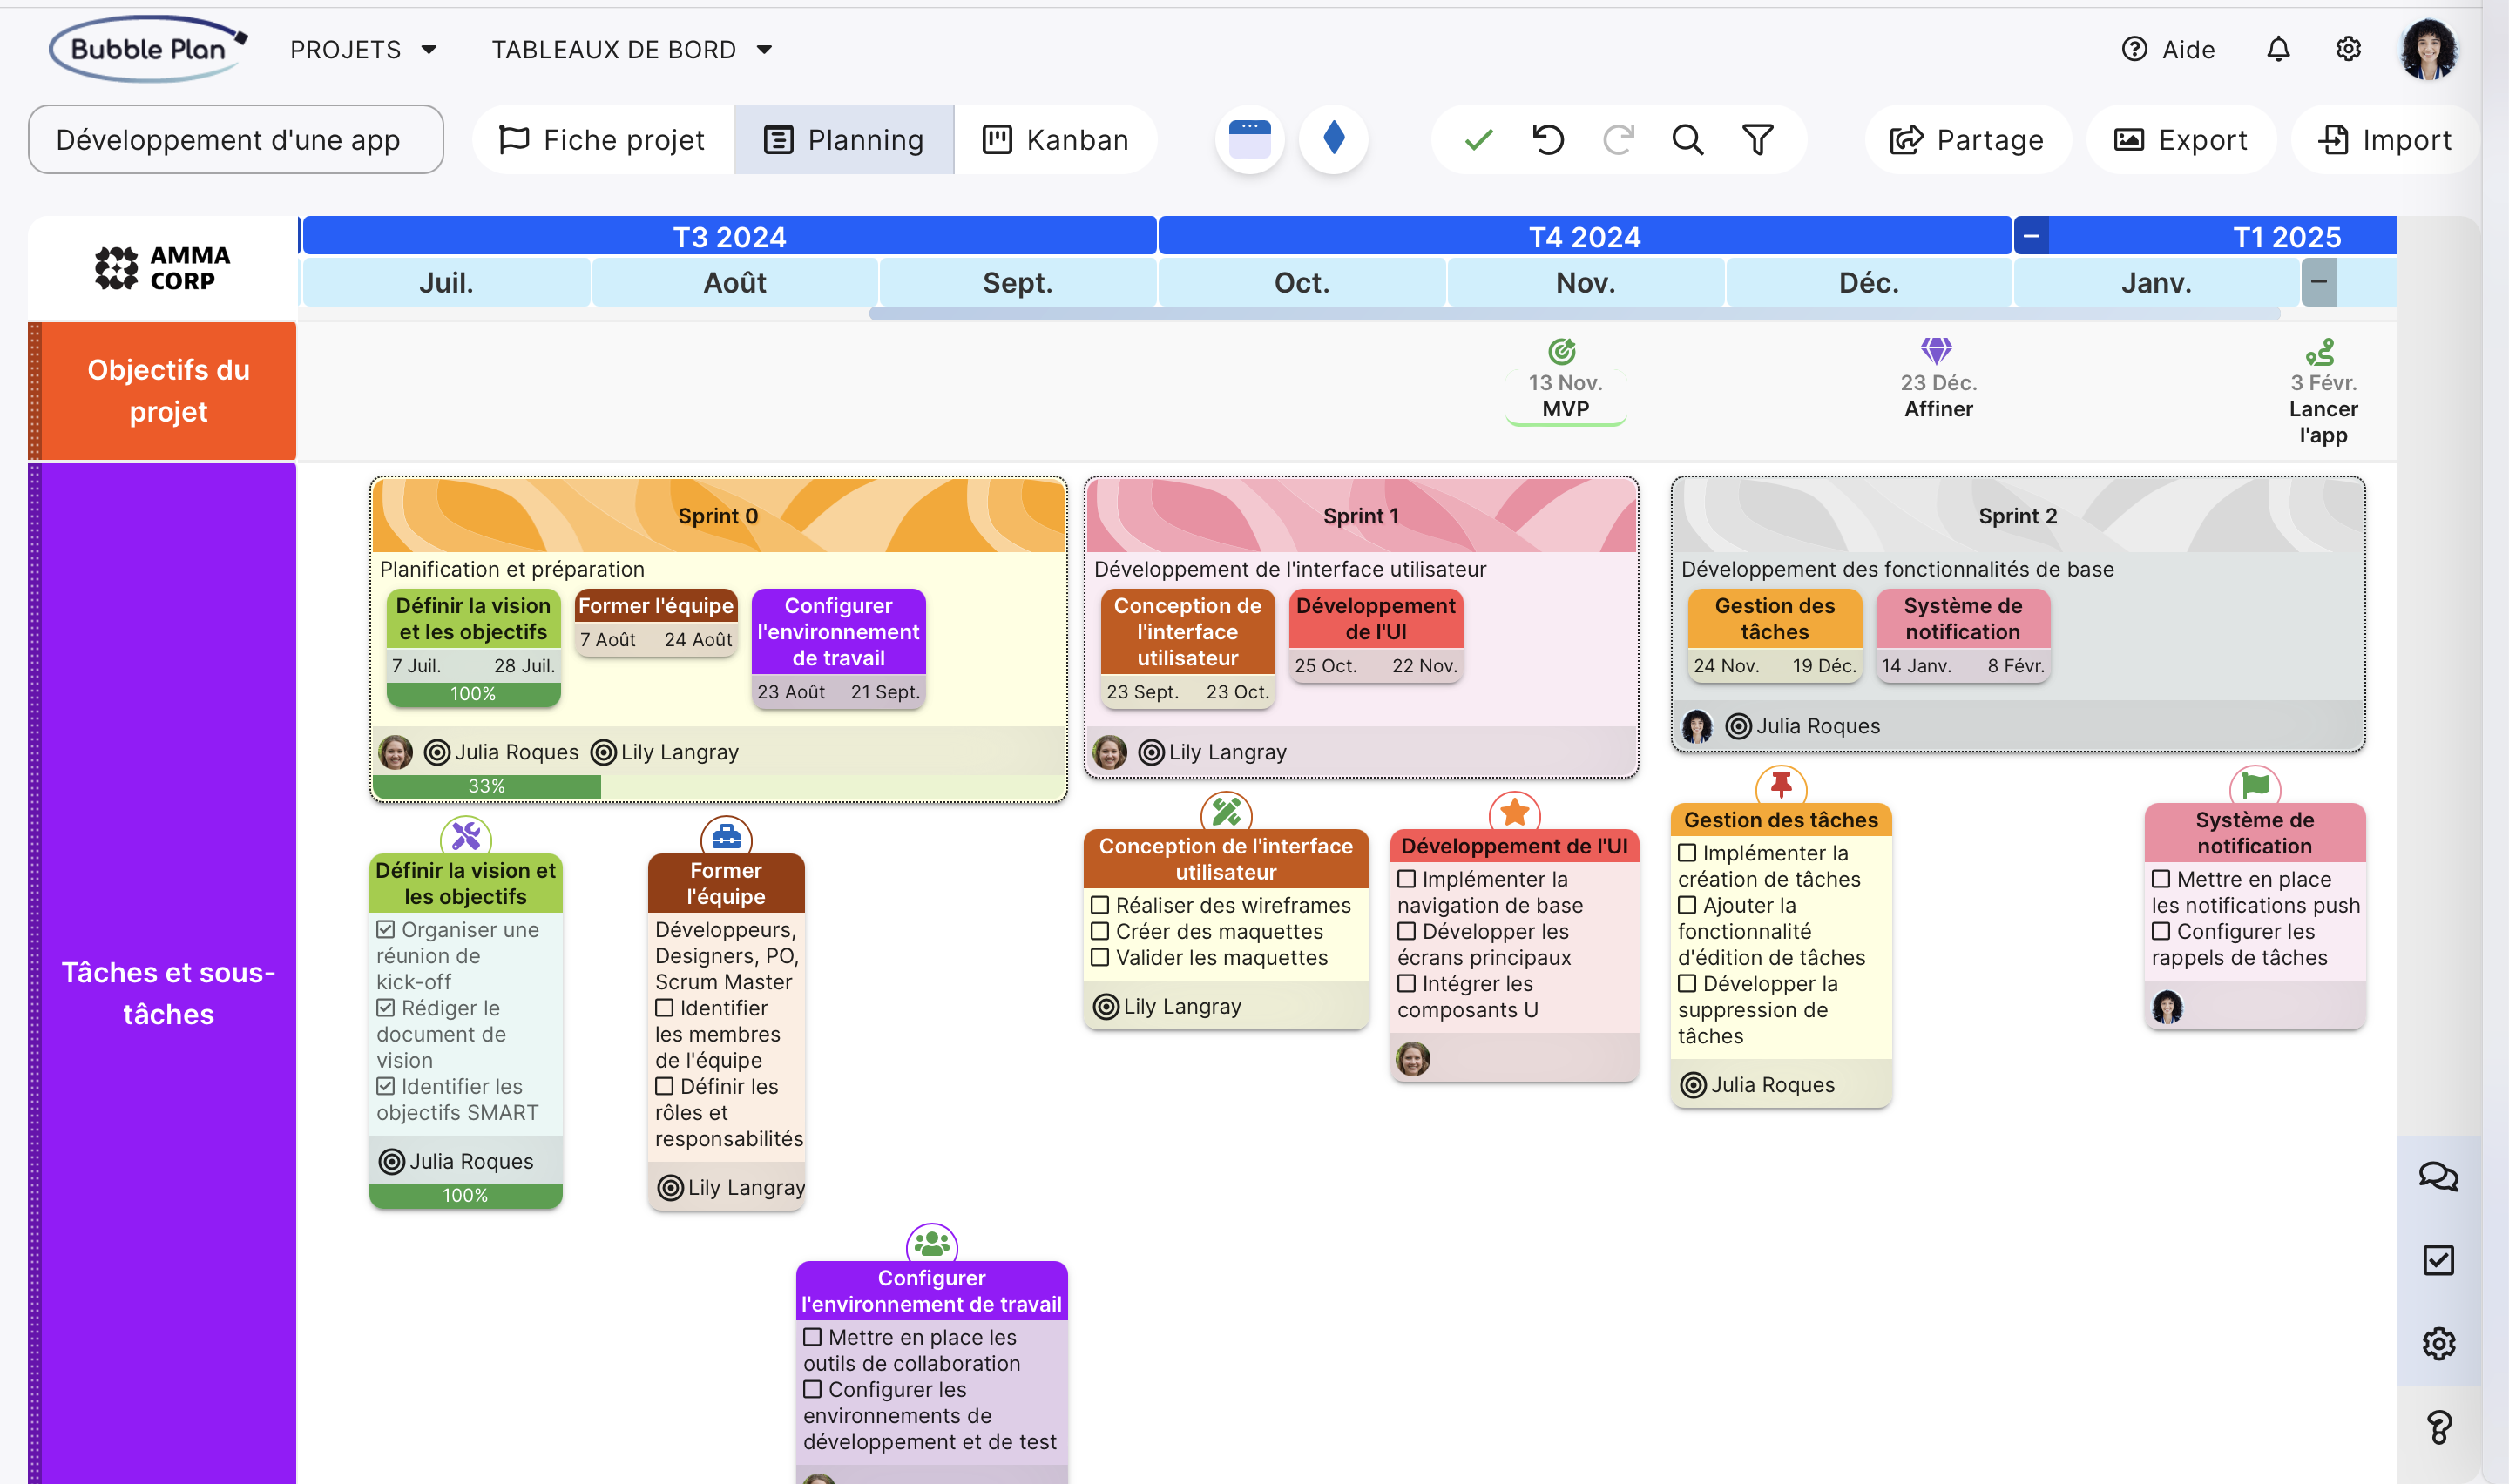Redo the last action
This screenshot has width=2509, height=1484.
1618,140
